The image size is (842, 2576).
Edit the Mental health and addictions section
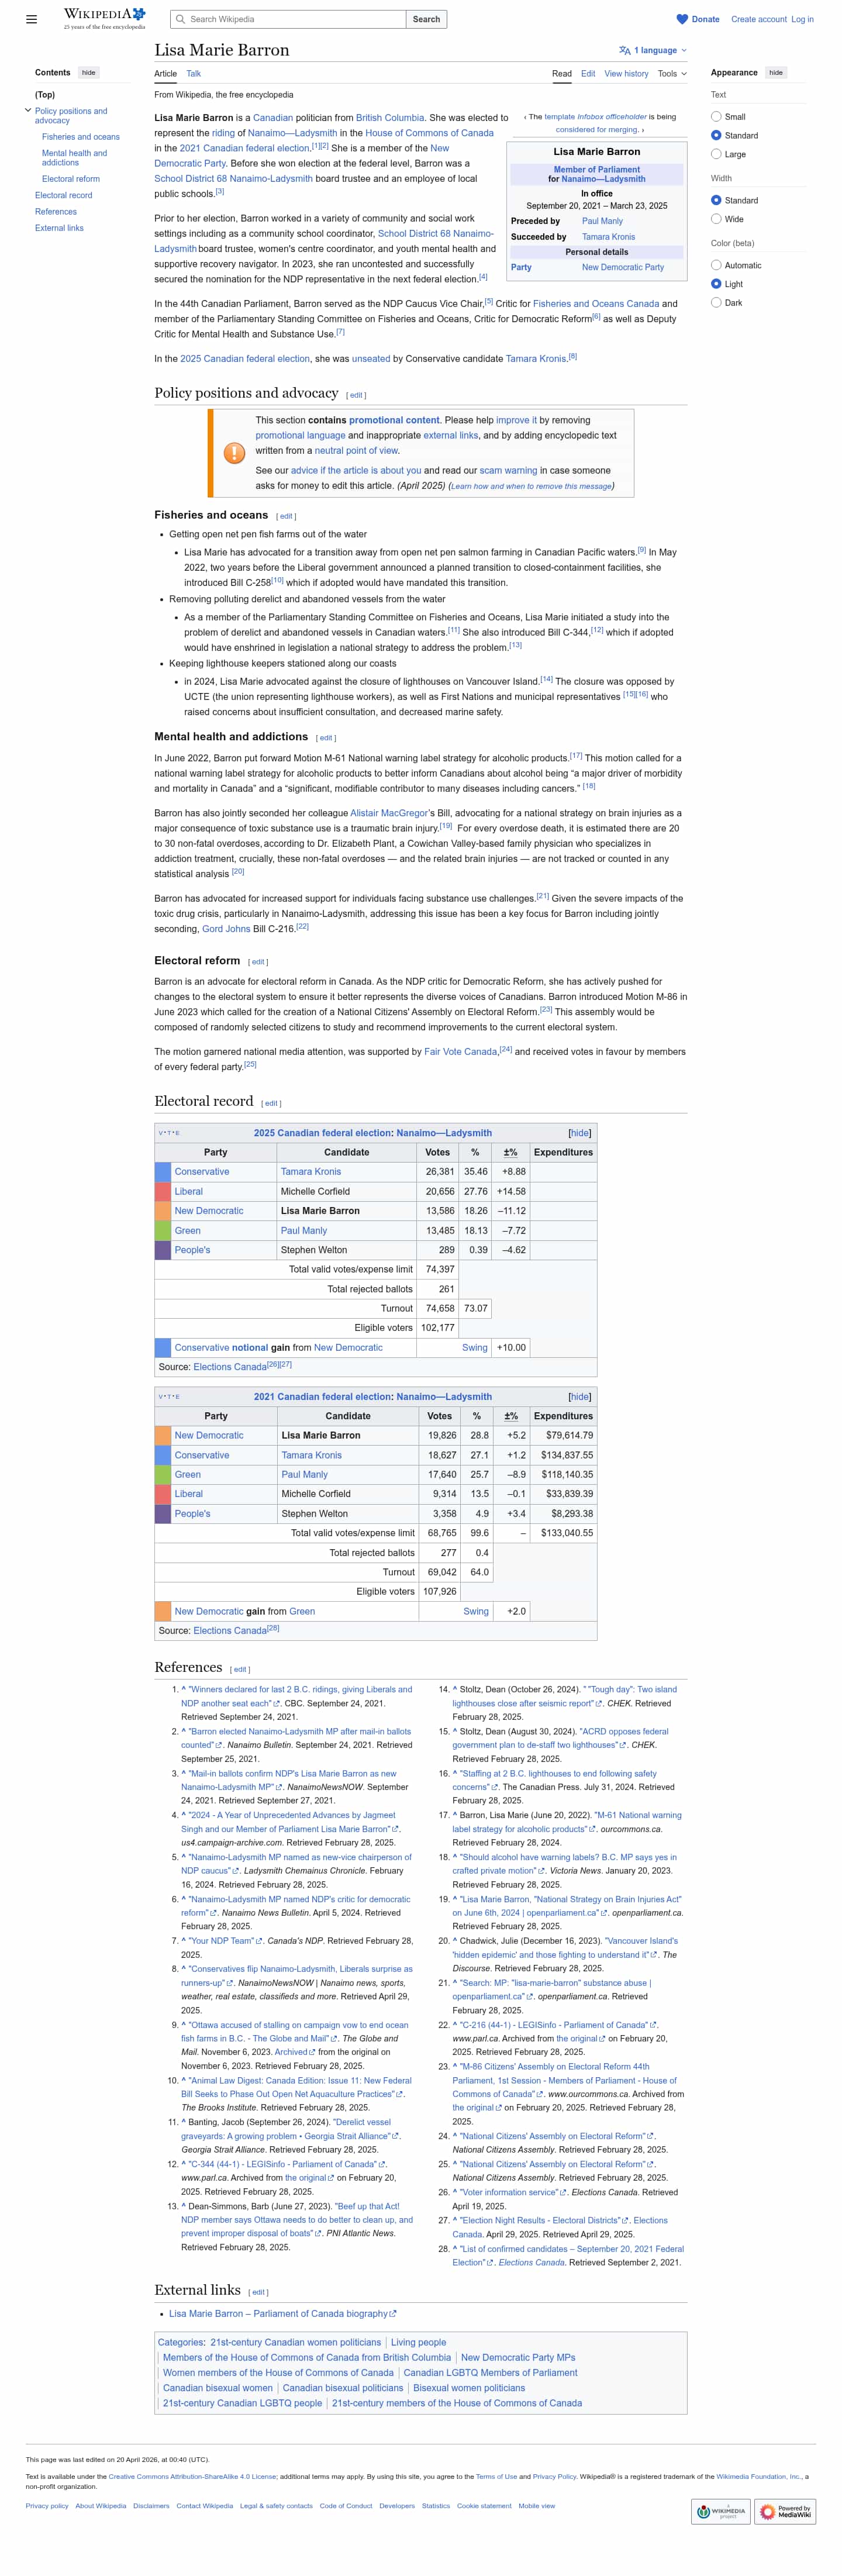(x=326, y=738)
